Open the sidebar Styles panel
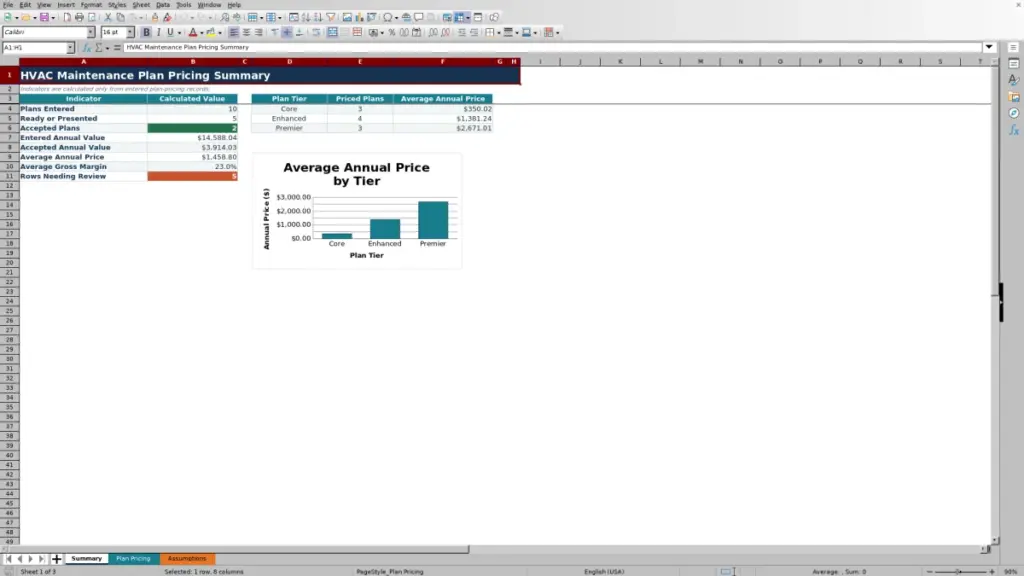This screenshot has width=1024, height=576. (x=1014, y=80)
